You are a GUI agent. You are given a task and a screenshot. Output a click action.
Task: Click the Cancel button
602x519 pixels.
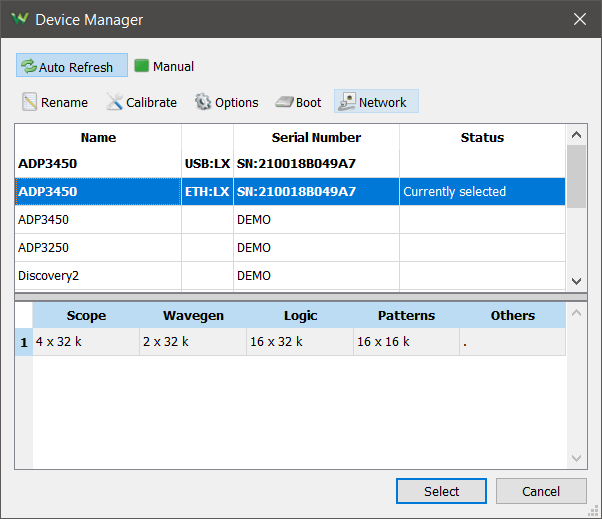541,491
